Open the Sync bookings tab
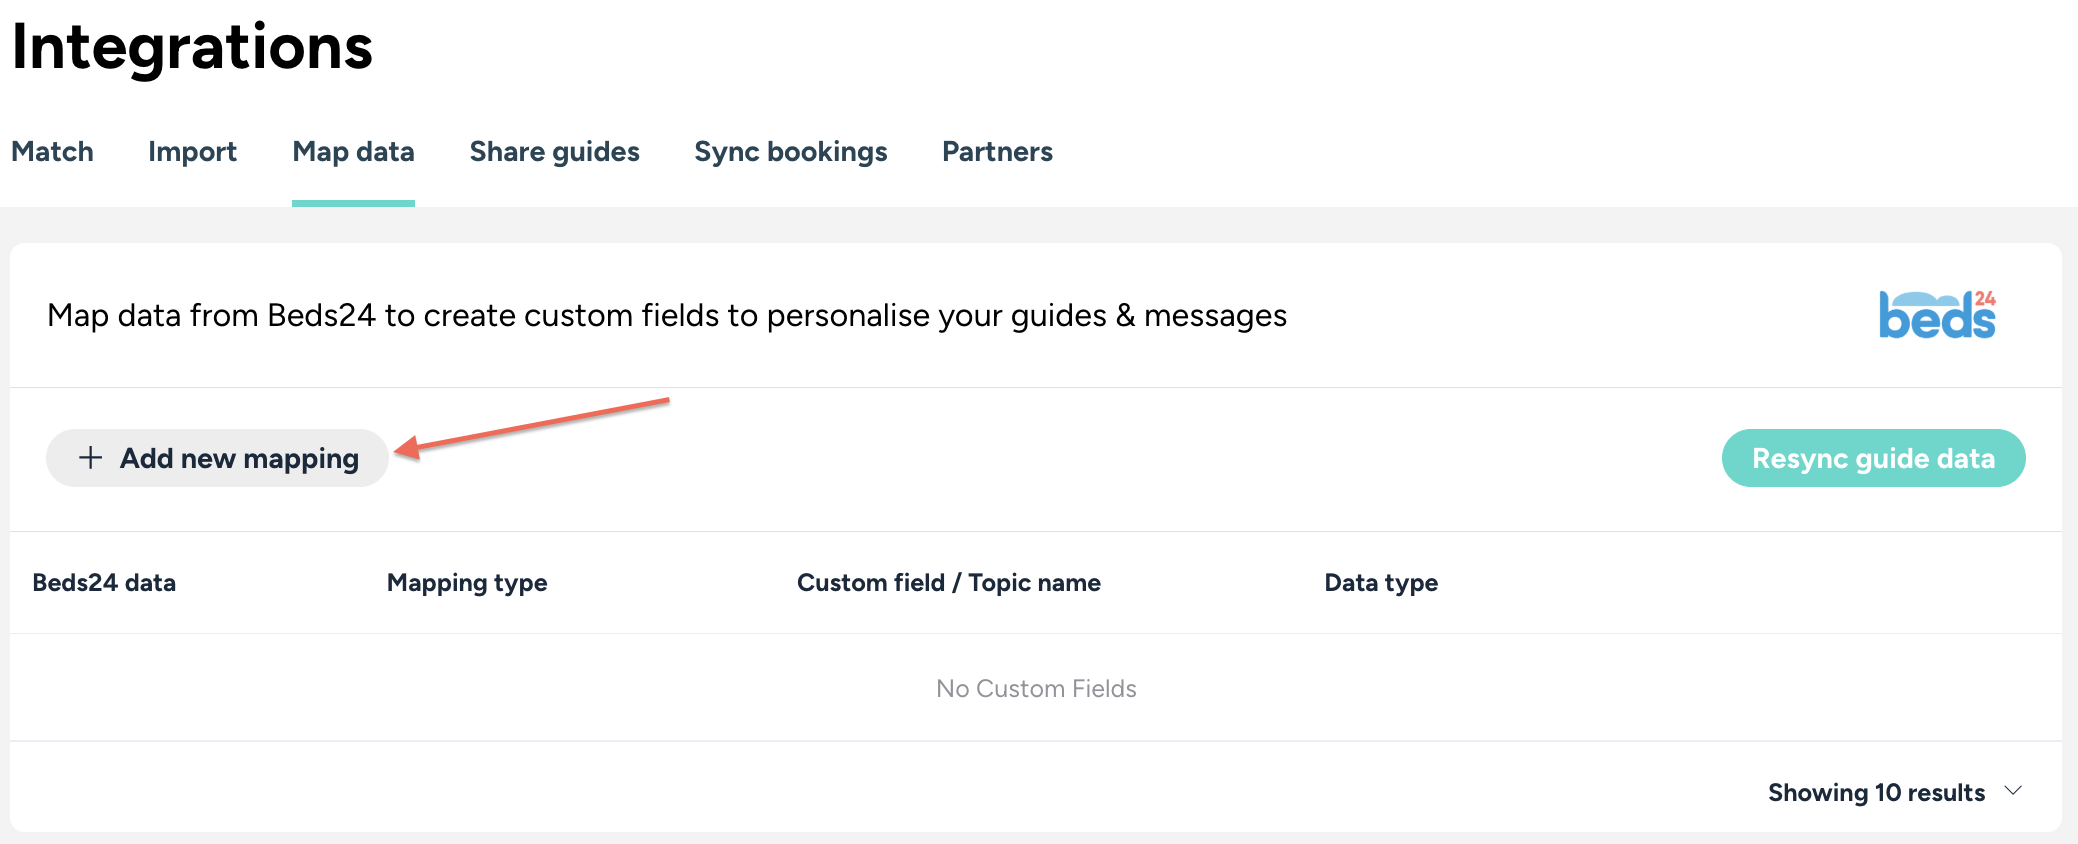 click(x=790, y=152)
